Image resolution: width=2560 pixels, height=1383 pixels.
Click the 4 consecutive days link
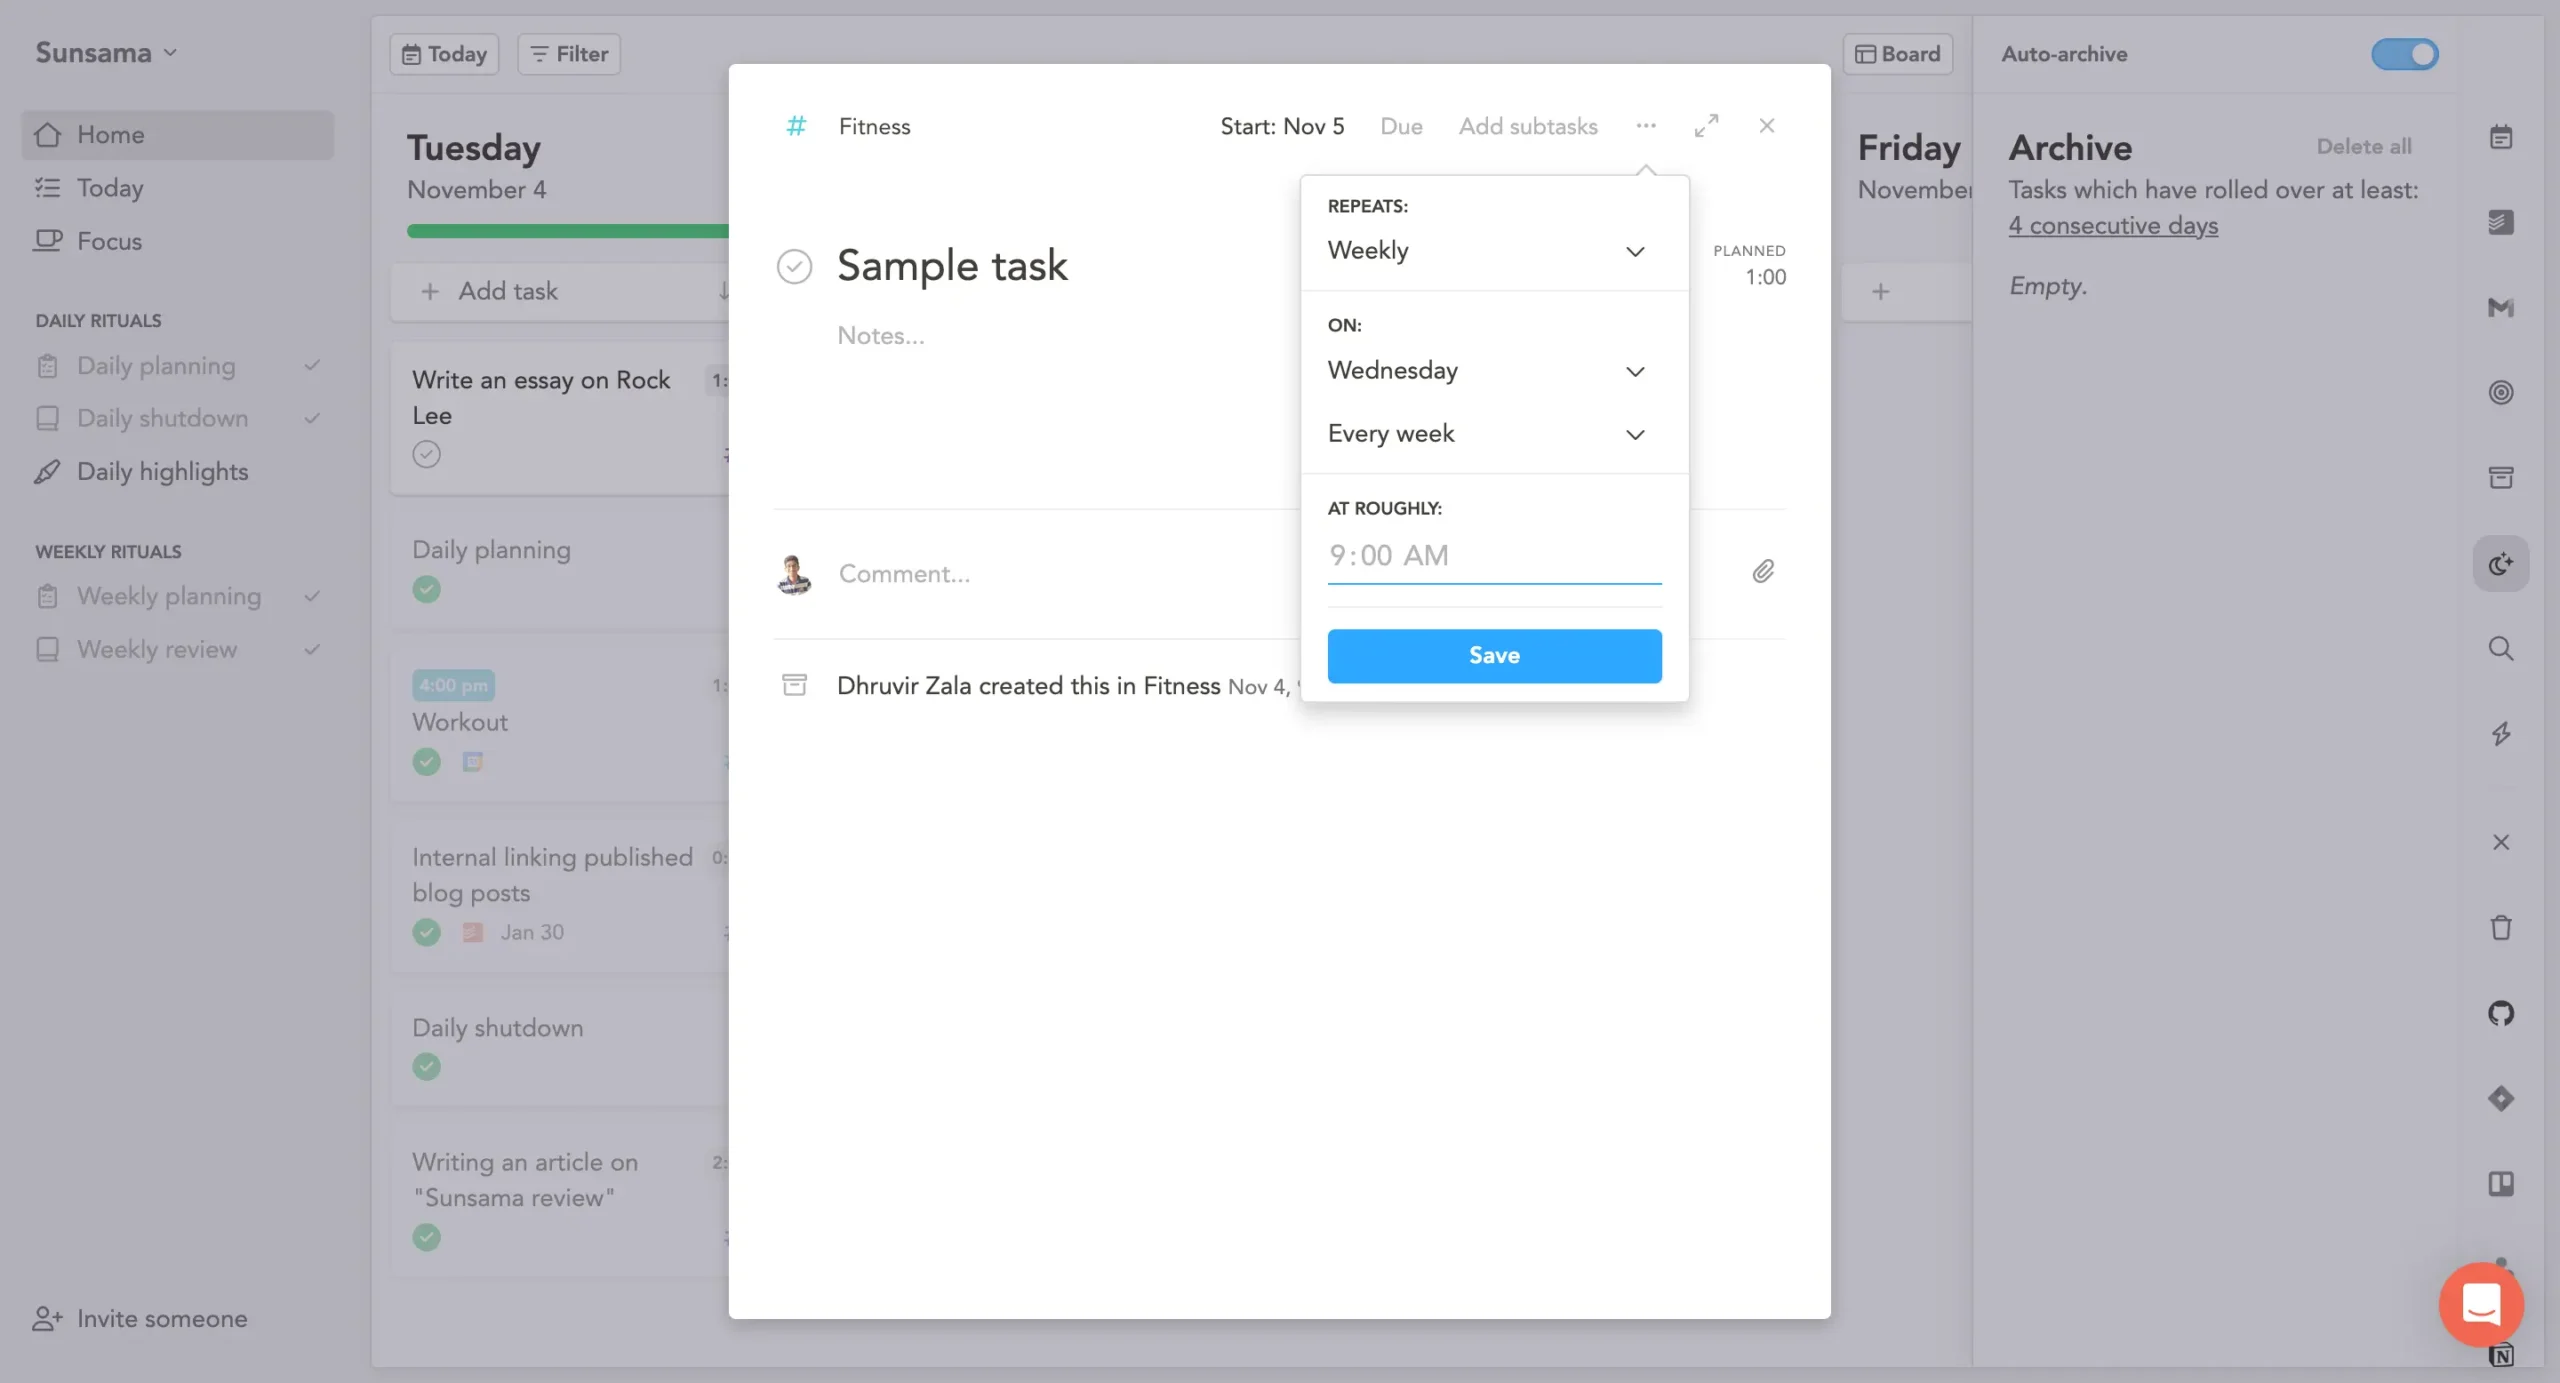(2113, 226)
